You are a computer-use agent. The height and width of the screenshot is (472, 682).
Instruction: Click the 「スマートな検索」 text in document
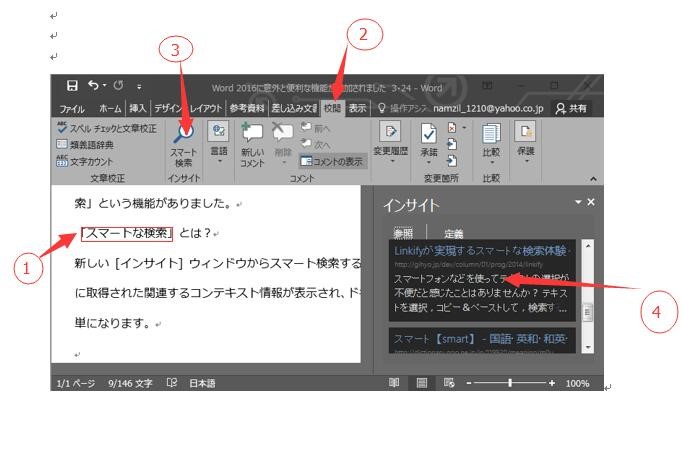(127, 234)
